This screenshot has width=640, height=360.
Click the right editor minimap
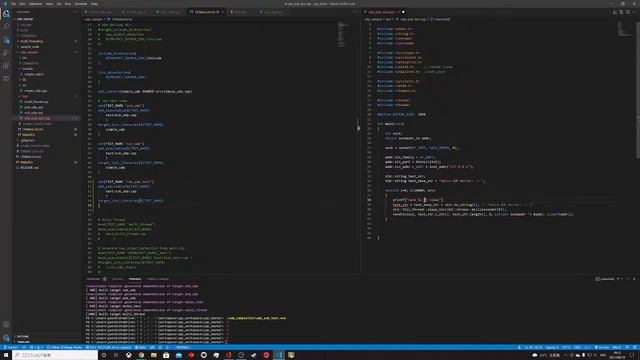[625, 29]
